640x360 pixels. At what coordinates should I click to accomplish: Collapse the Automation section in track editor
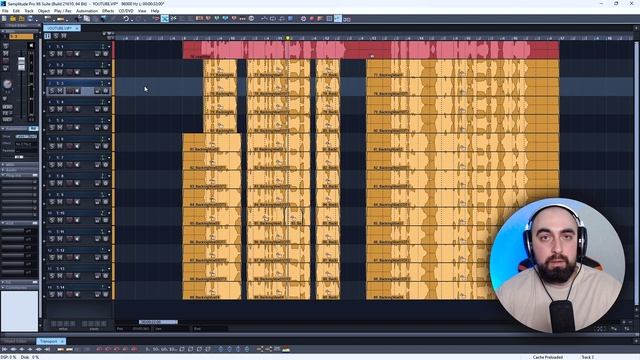click(x=3, y=129)
